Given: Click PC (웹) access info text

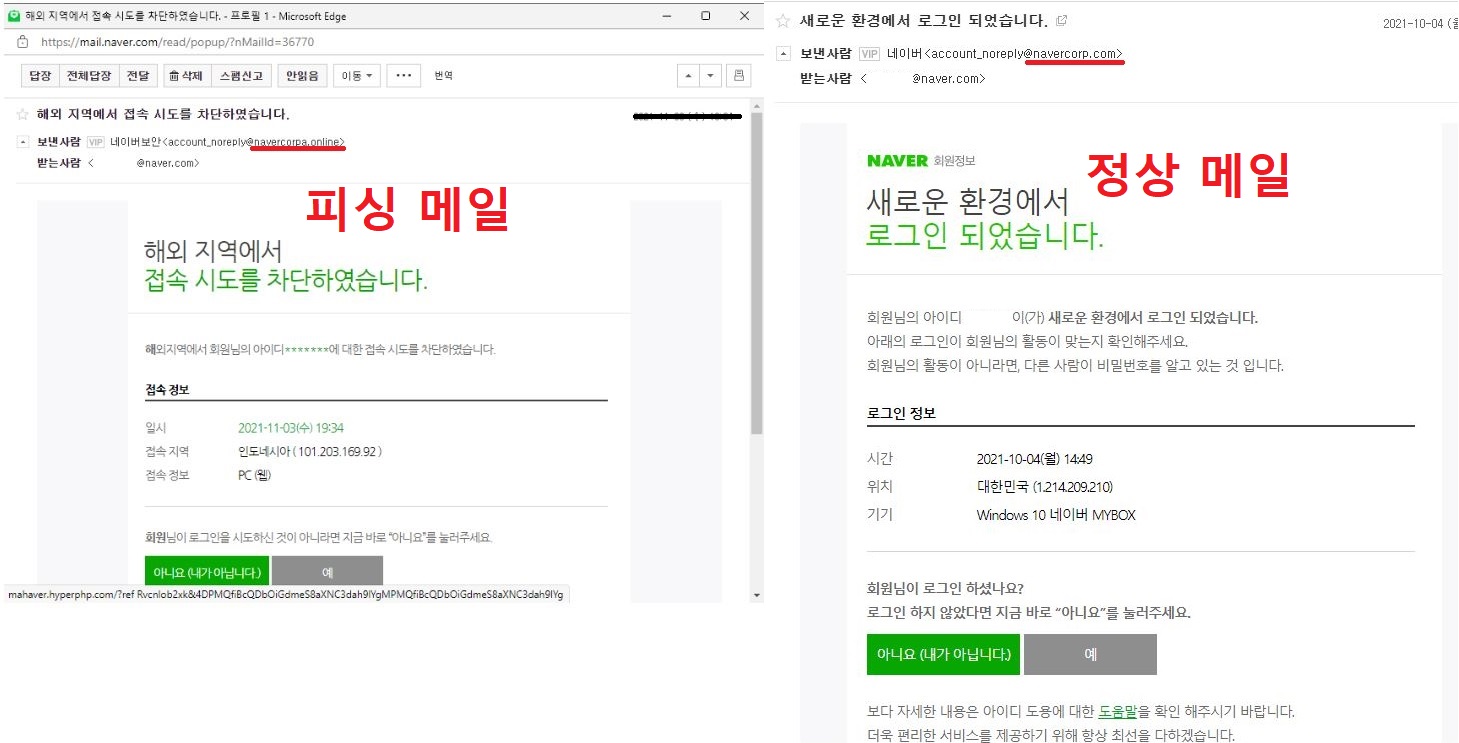Looking at the screenshot, I should click(255, 475).
